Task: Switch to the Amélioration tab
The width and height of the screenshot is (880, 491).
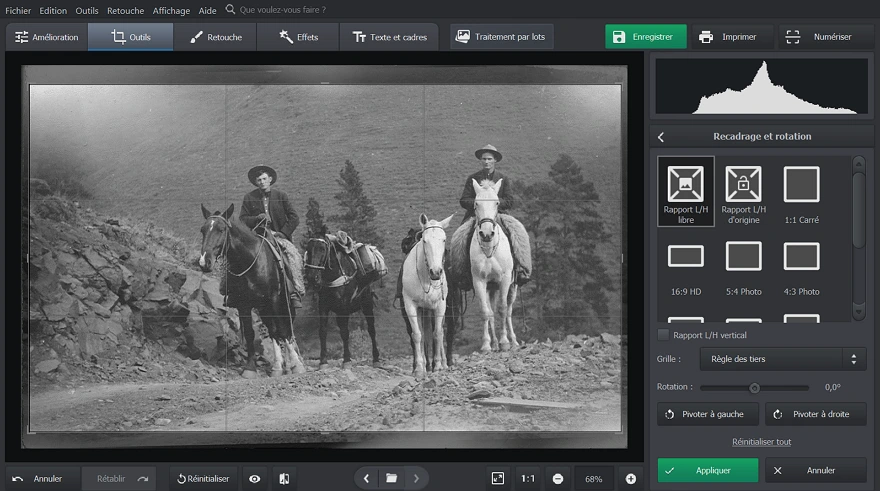Action: (47, 37)
